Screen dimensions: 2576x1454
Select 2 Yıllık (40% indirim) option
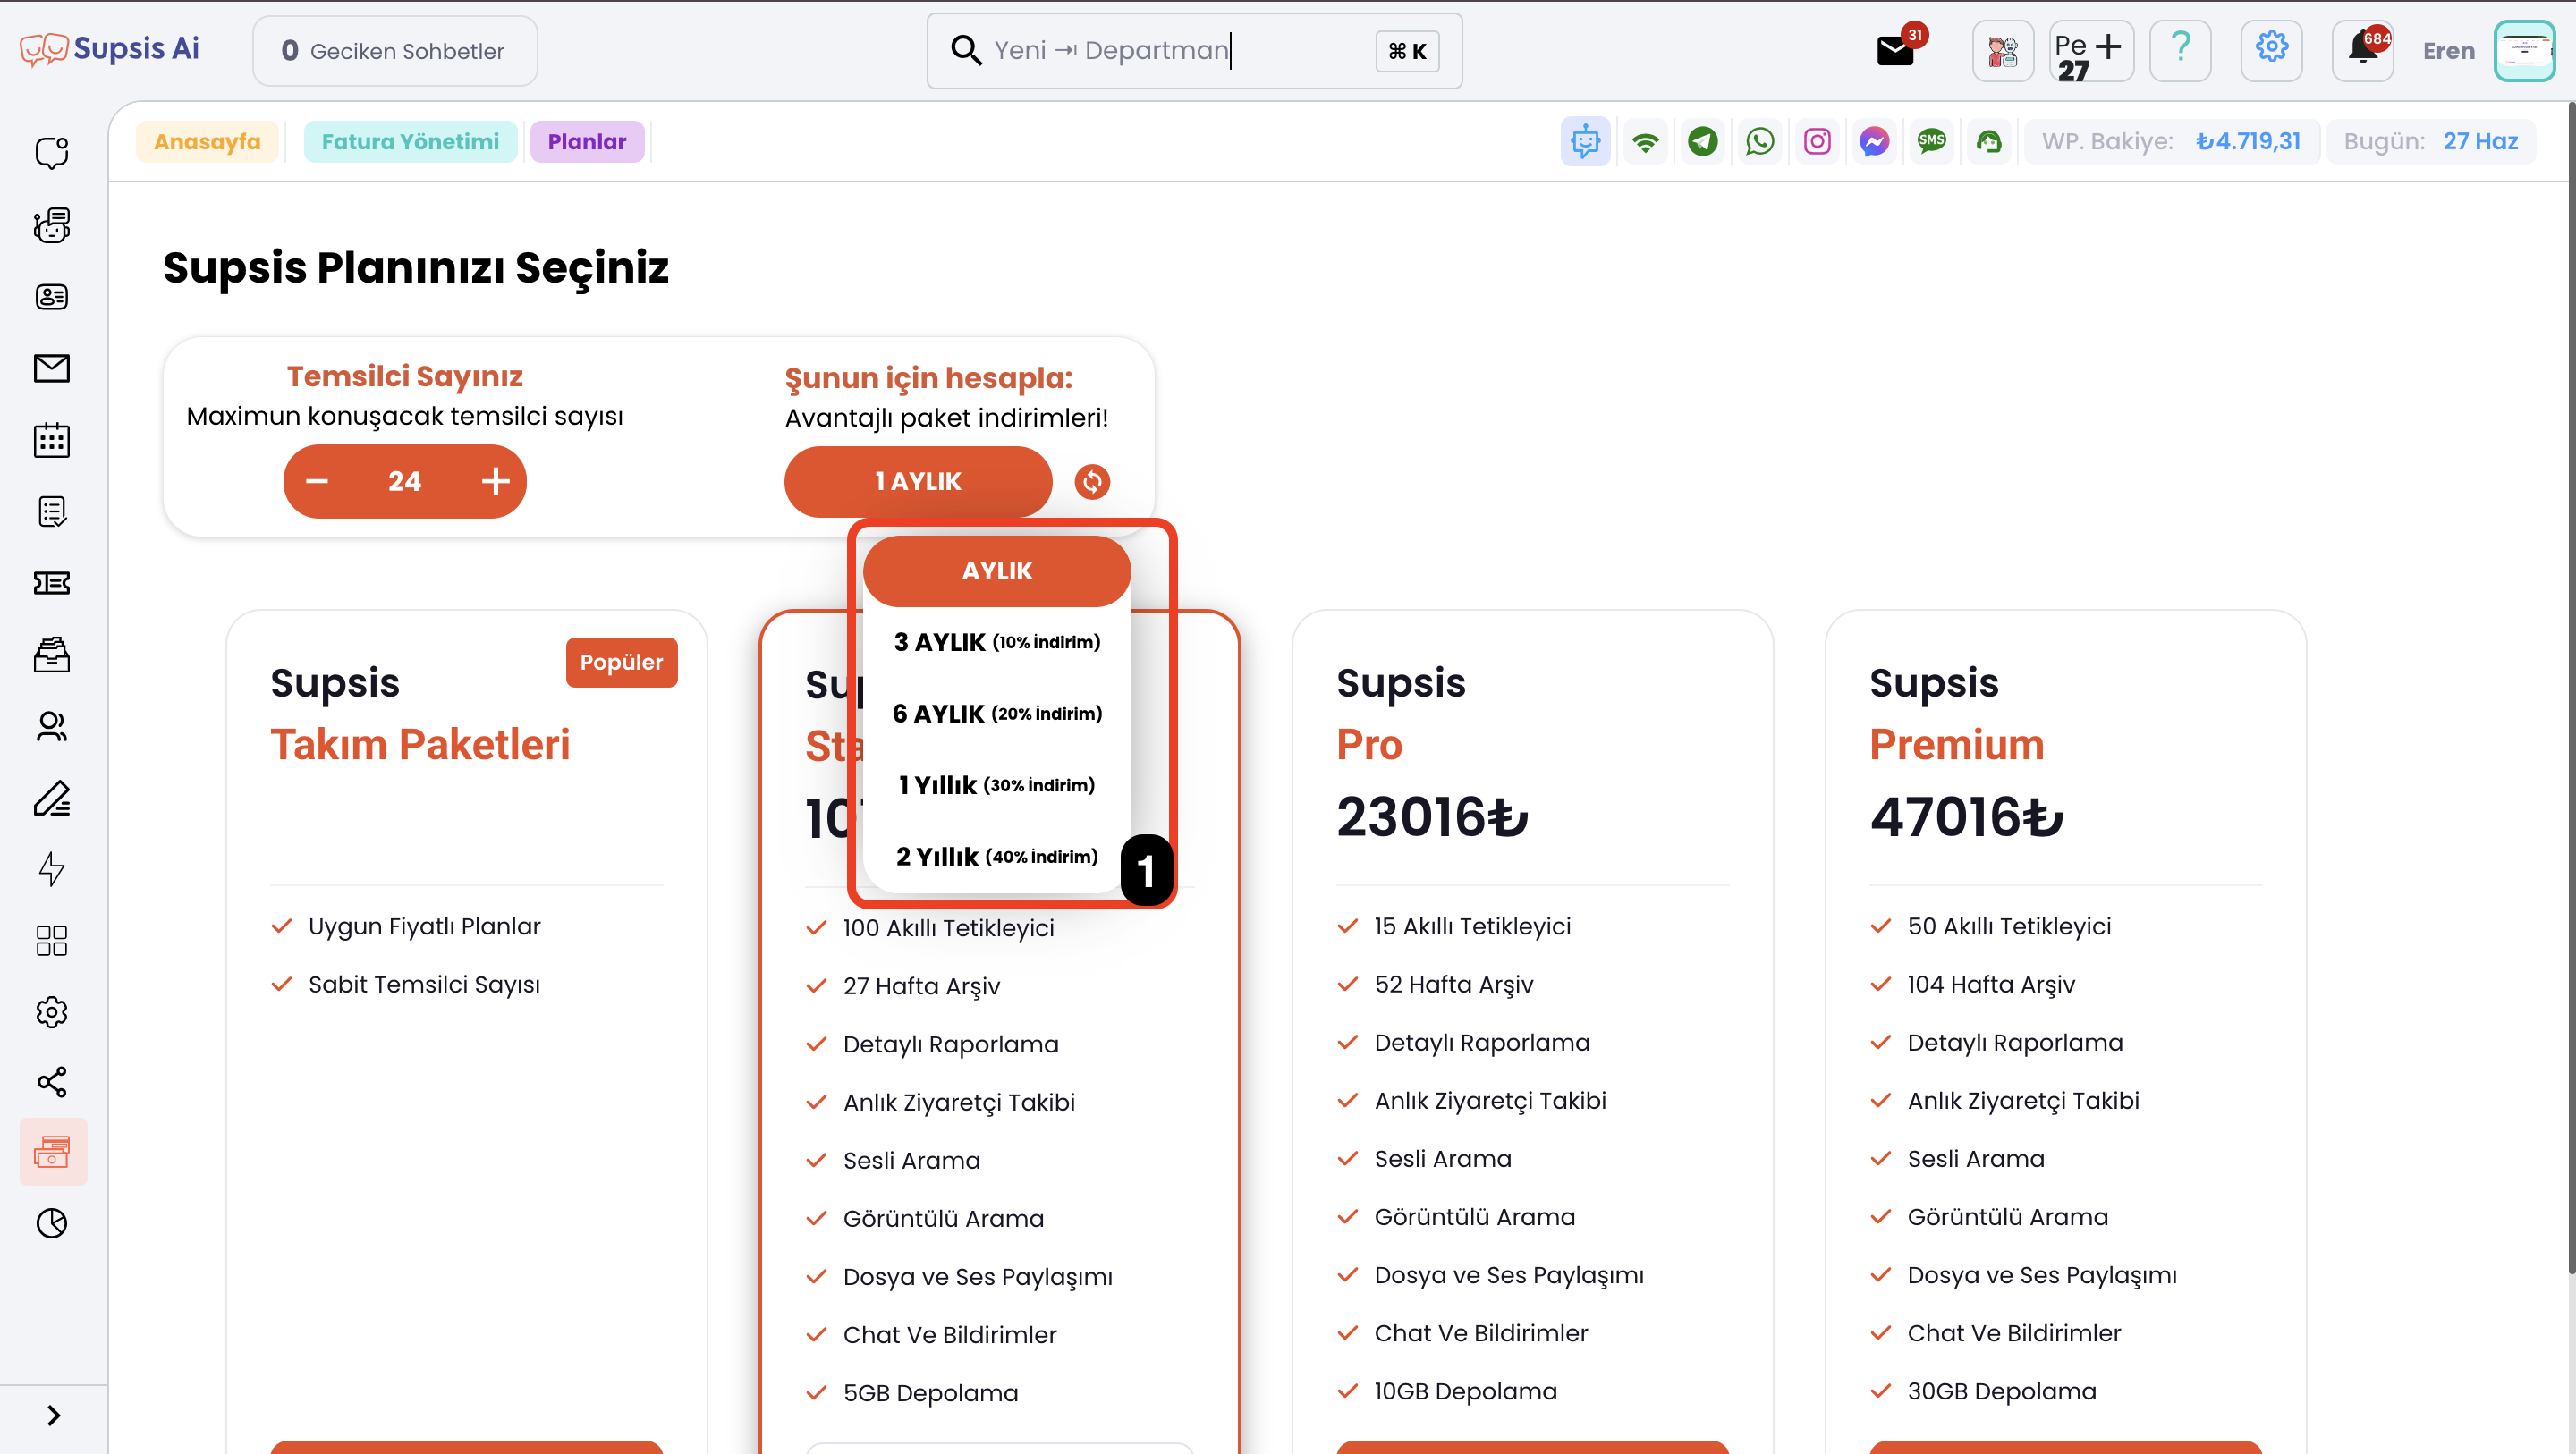(x=997, y=856)
